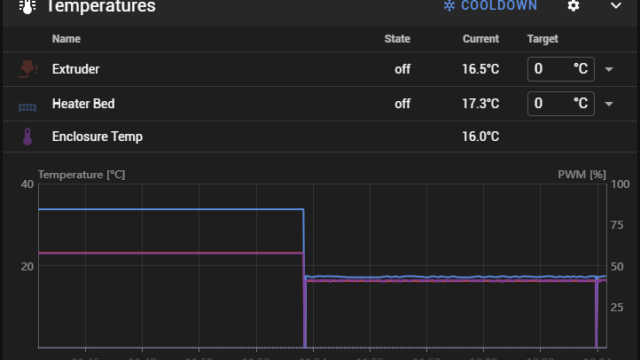Open Extruder temperature presets dropdown
Image resolution: width=640 pixels, height=360 pixels.
click(x=609, y=69)
